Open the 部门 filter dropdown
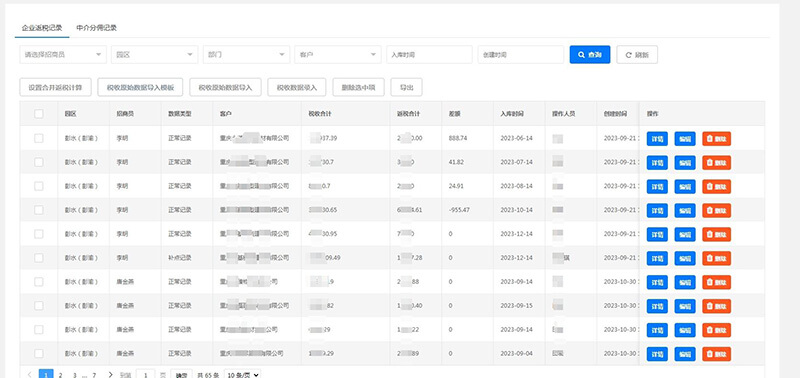The image size is (800, 378). (246, 55)
